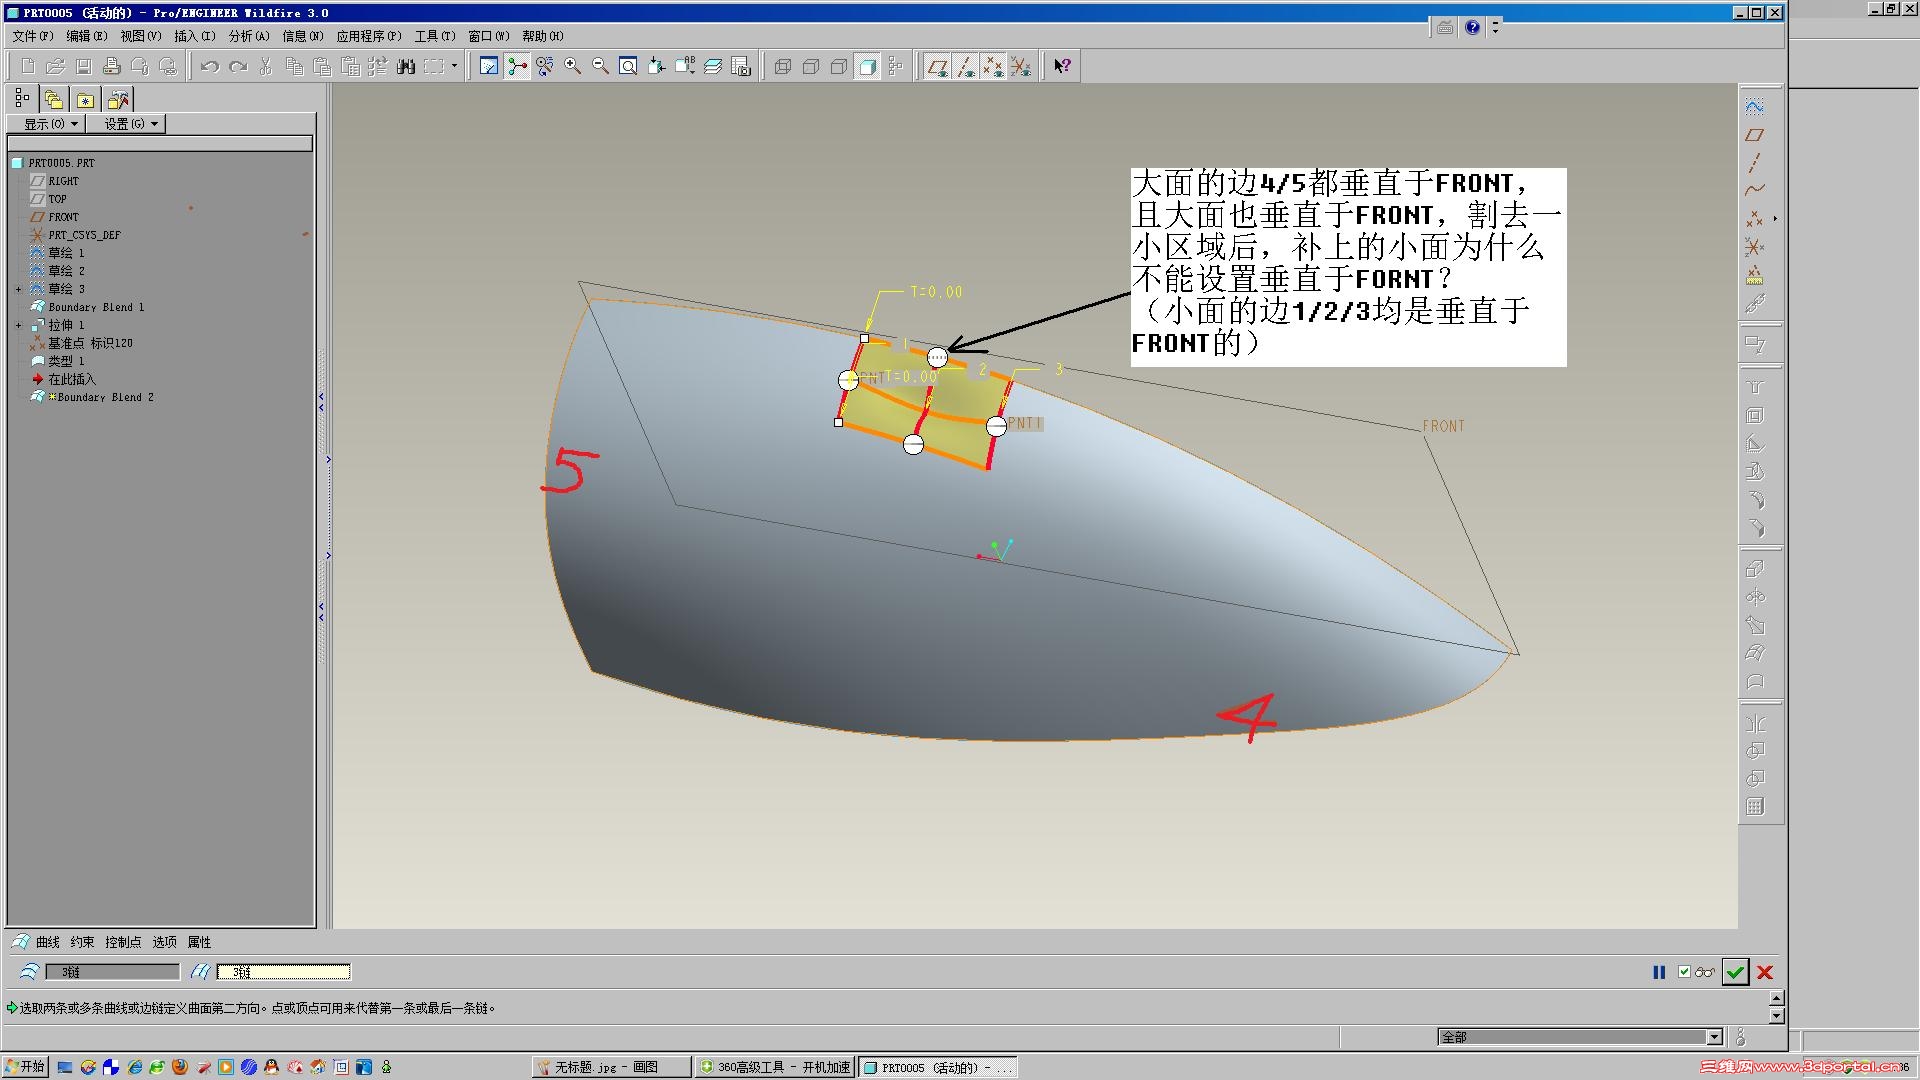Toggle the preview glasses checkbox
The image size is (1920, 1080).
(1685, 972)
